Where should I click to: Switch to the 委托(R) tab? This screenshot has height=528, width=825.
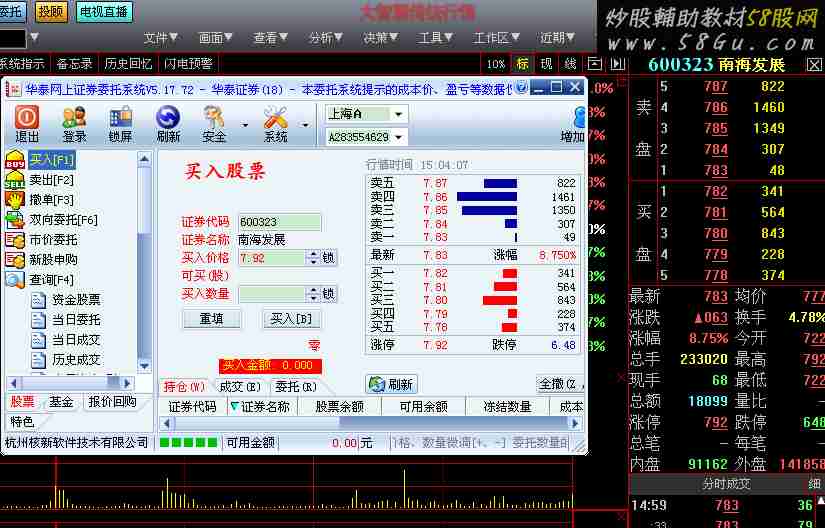296,387
